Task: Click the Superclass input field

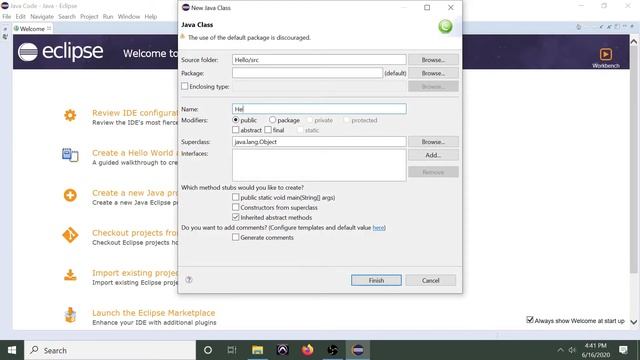Action: pyautogui.click(x=319, y=142)
